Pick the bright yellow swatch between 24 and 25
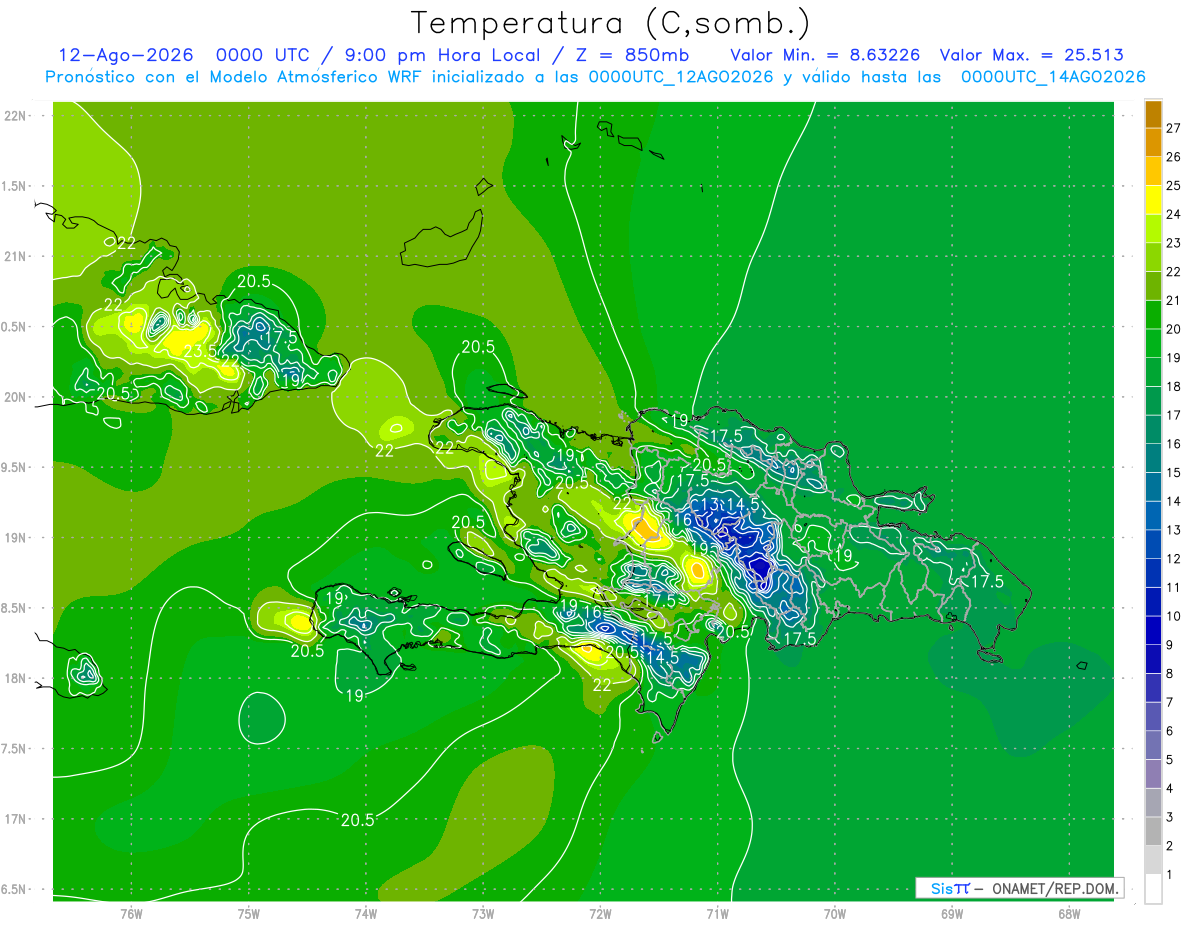 point(1153,200)
